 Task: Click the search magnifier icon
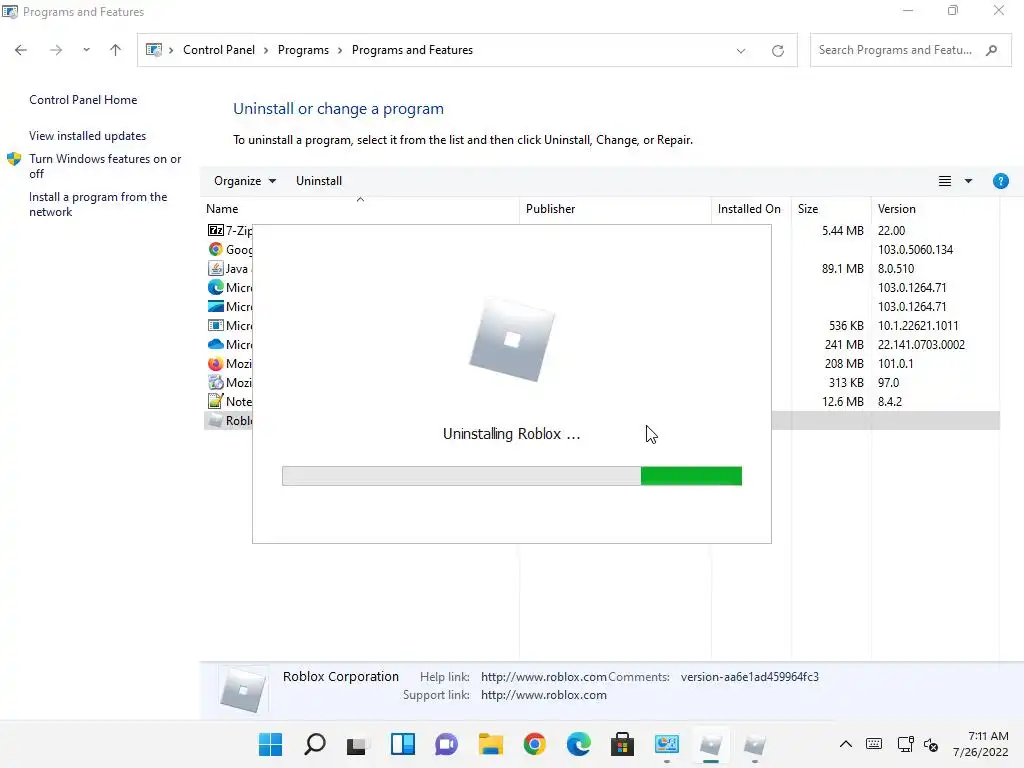[x=991, y=50]
